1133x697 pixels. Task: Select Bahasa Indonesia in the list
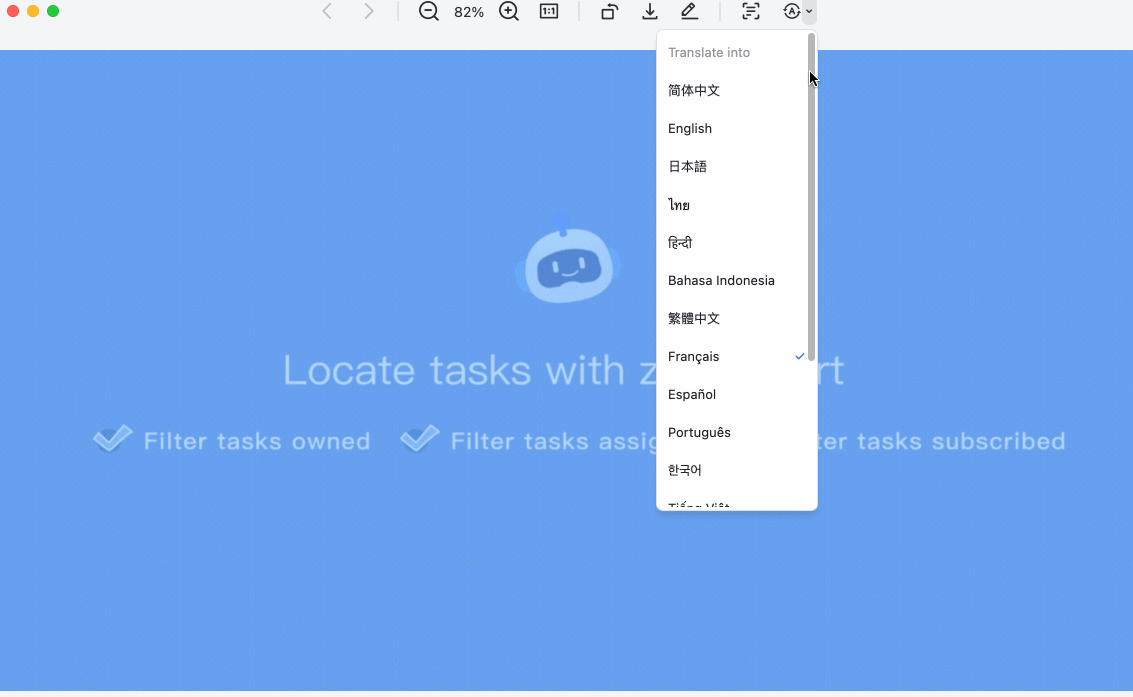[x=721, y=280]
